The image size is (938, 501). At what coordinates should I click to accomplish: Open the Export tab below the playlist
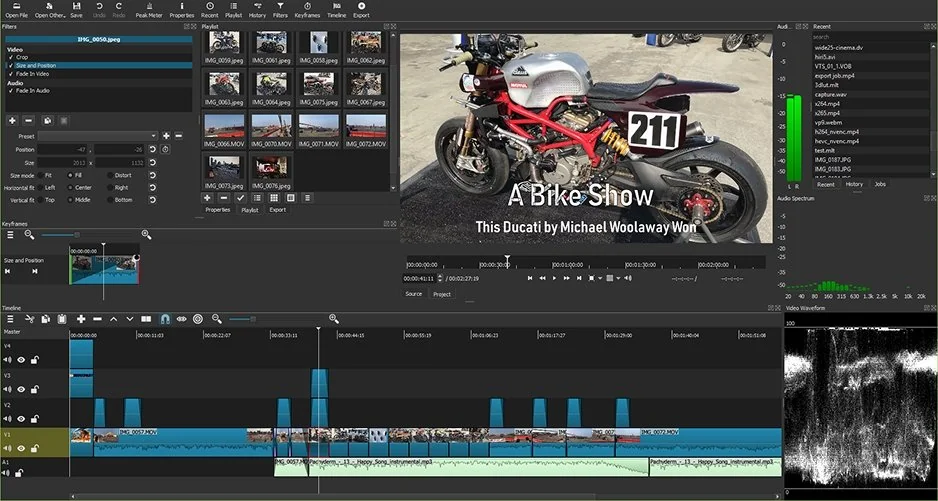[x=277, y=210]
